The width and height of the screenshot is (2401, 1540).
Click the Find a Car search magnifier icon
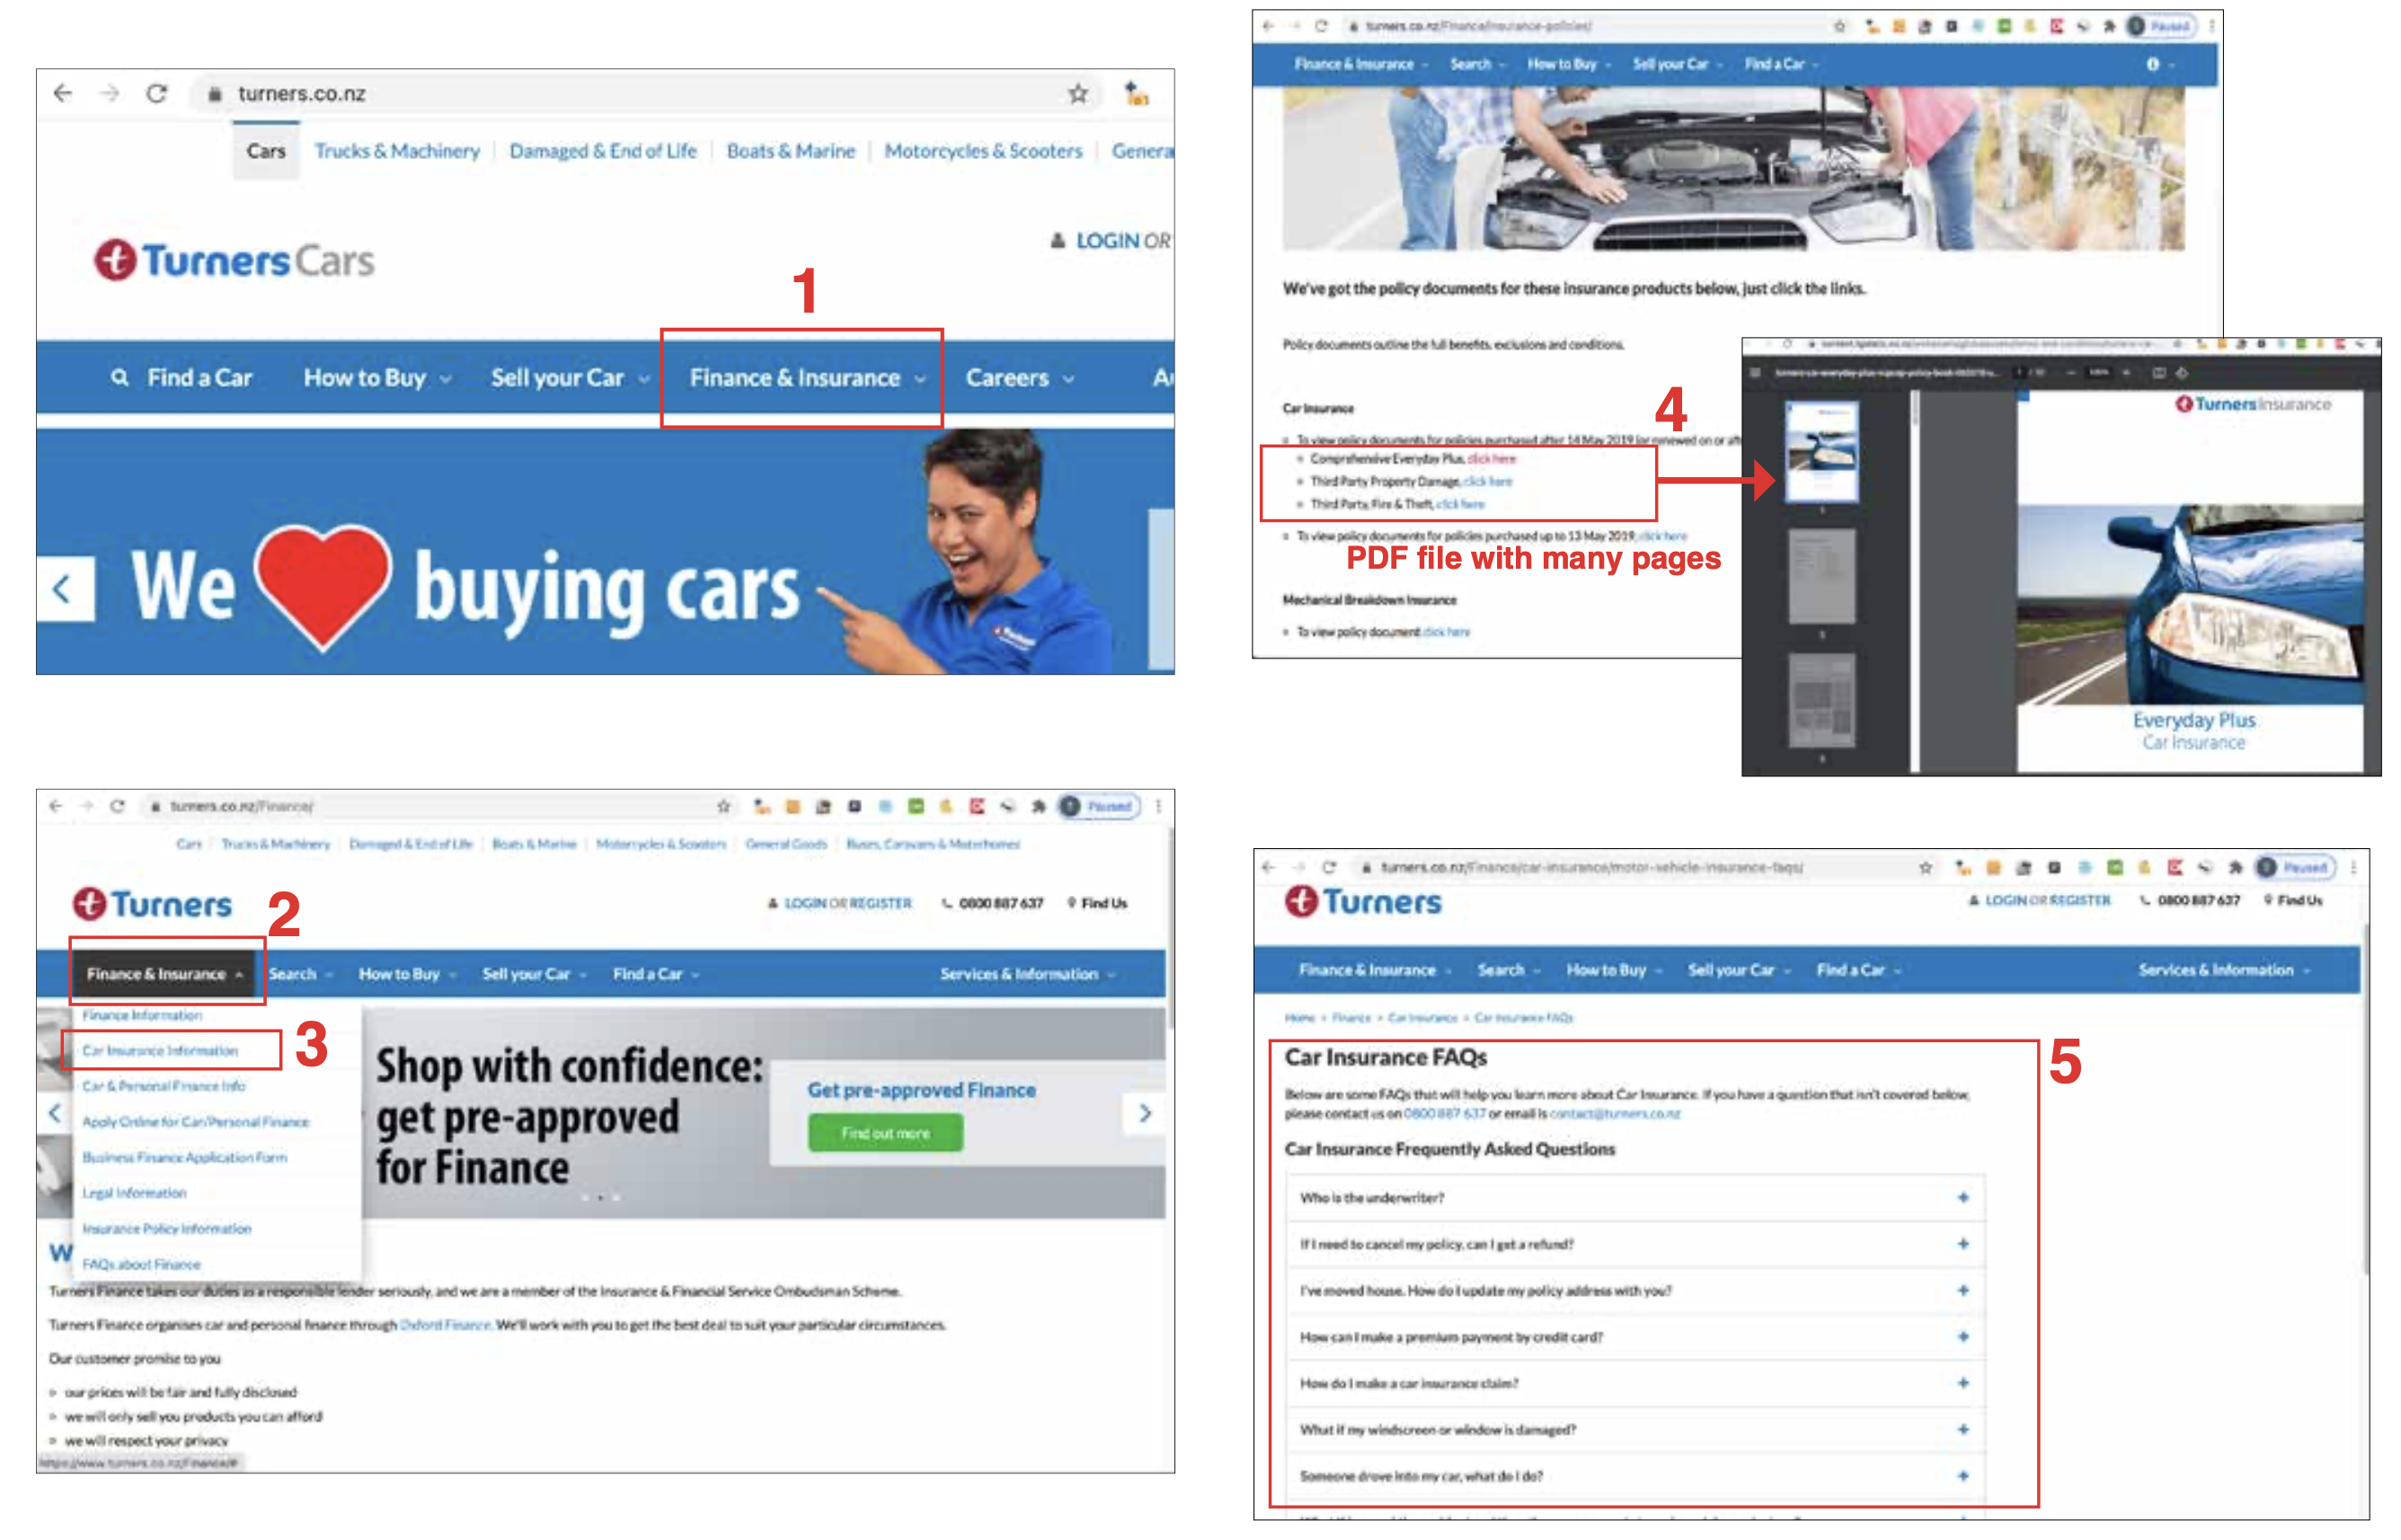tap(120, 378)
